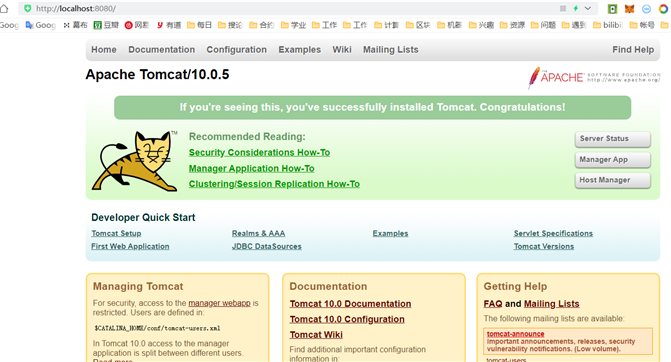Viewport: 671px width, 362px height.
Task: Click the blue round extension icon
Action: coord(646,9)
